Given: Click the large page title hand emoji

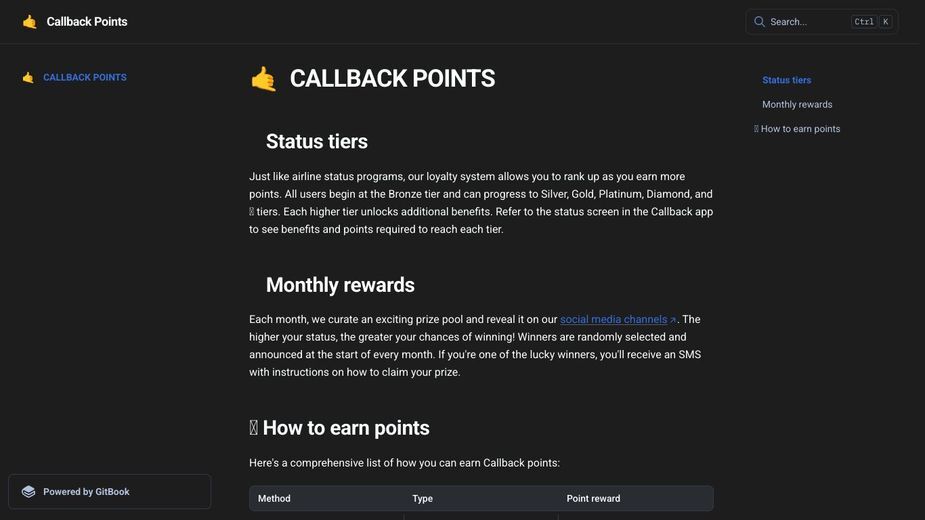Looking at the screenshot, I should click(263, 79).
